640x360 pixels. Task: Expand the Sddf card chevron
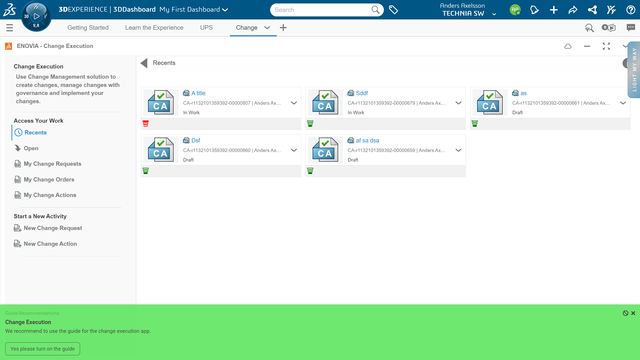tap(458, 103)
